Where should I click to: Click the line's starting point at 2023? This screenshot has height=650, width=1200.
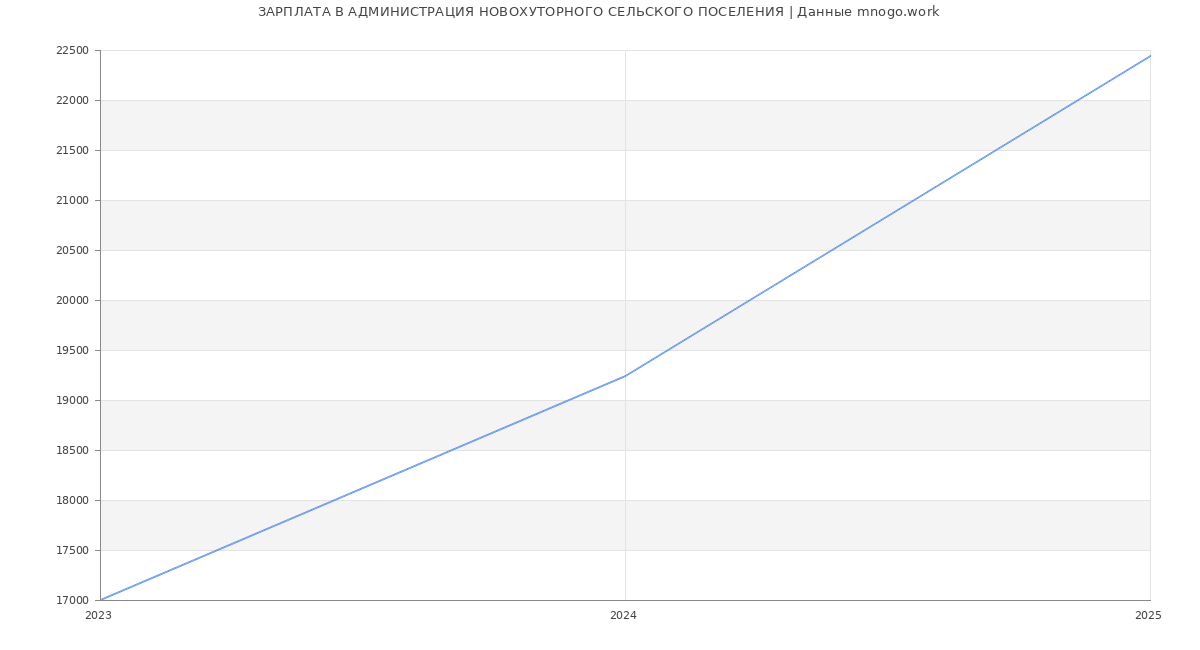click(x=101, y=600)
